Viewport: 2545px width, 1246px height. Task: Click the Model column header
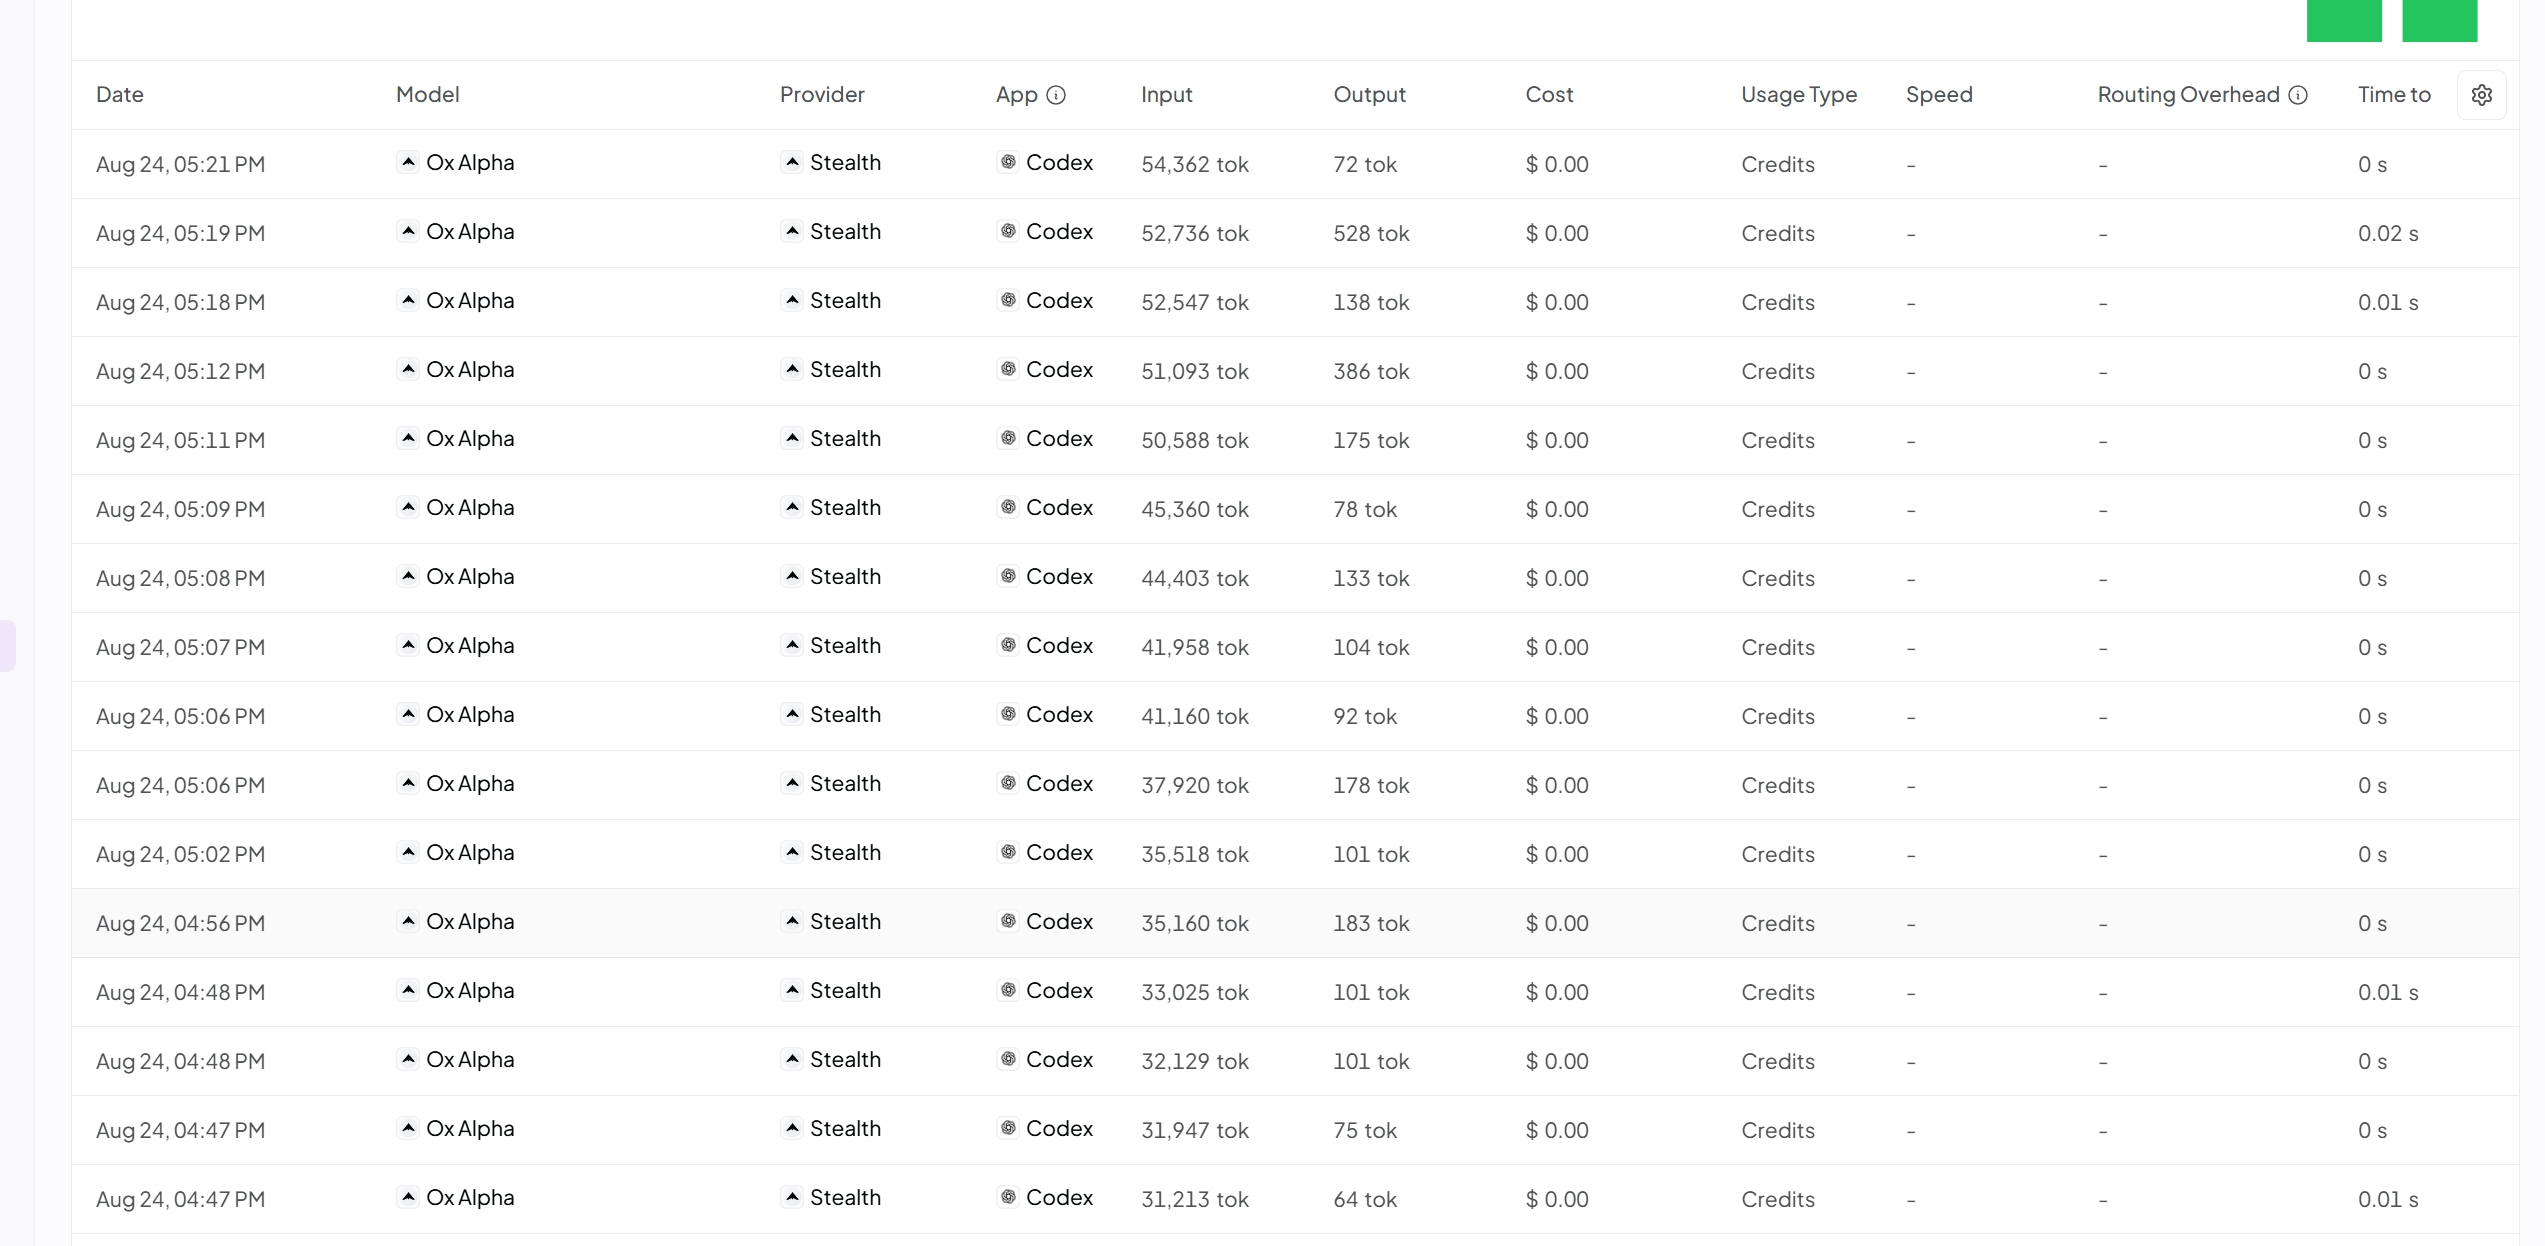427,95
